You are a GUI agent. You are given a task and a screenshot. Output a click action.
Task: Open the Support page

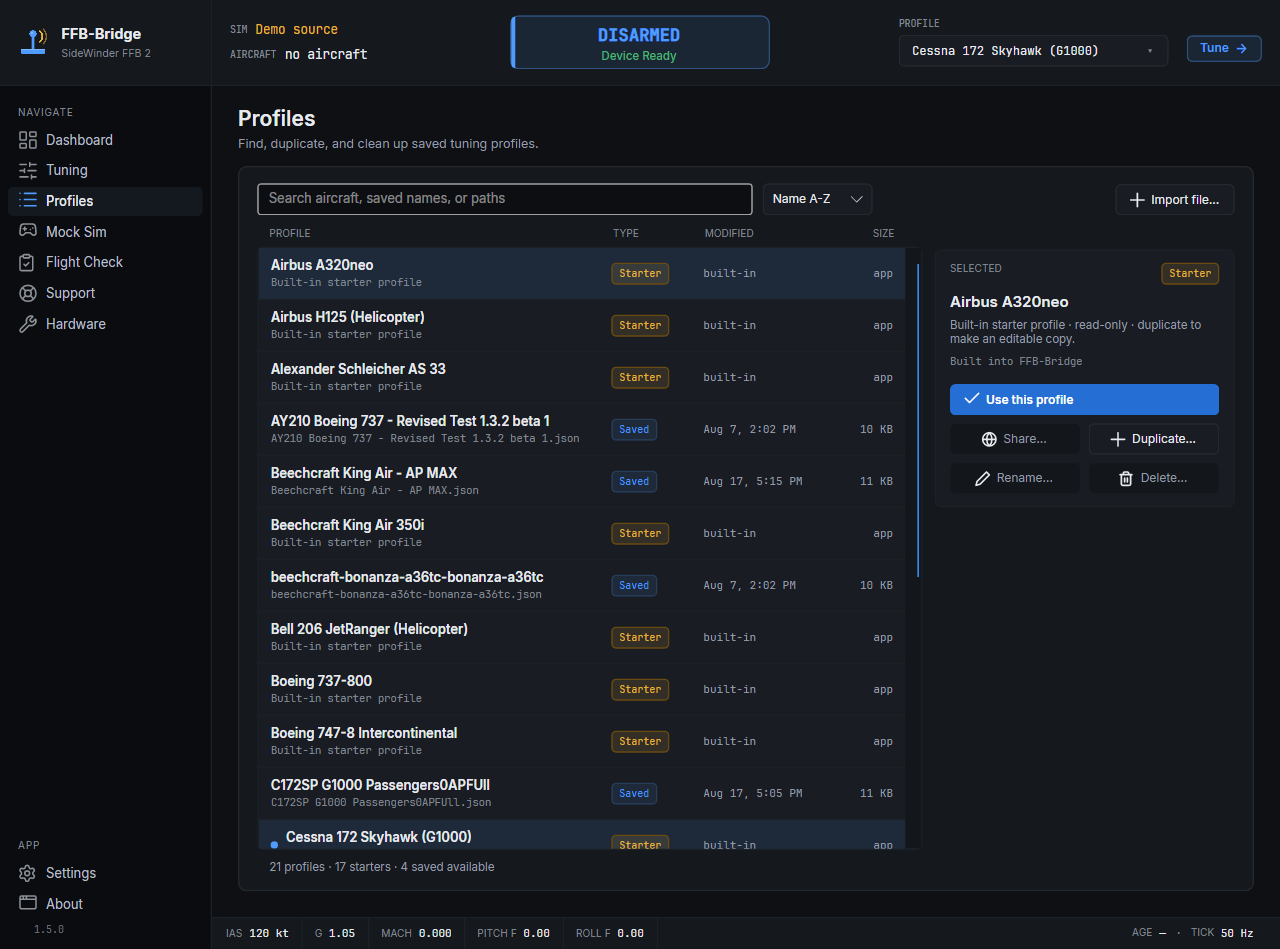pyautogui.click(x=105, y=293)
